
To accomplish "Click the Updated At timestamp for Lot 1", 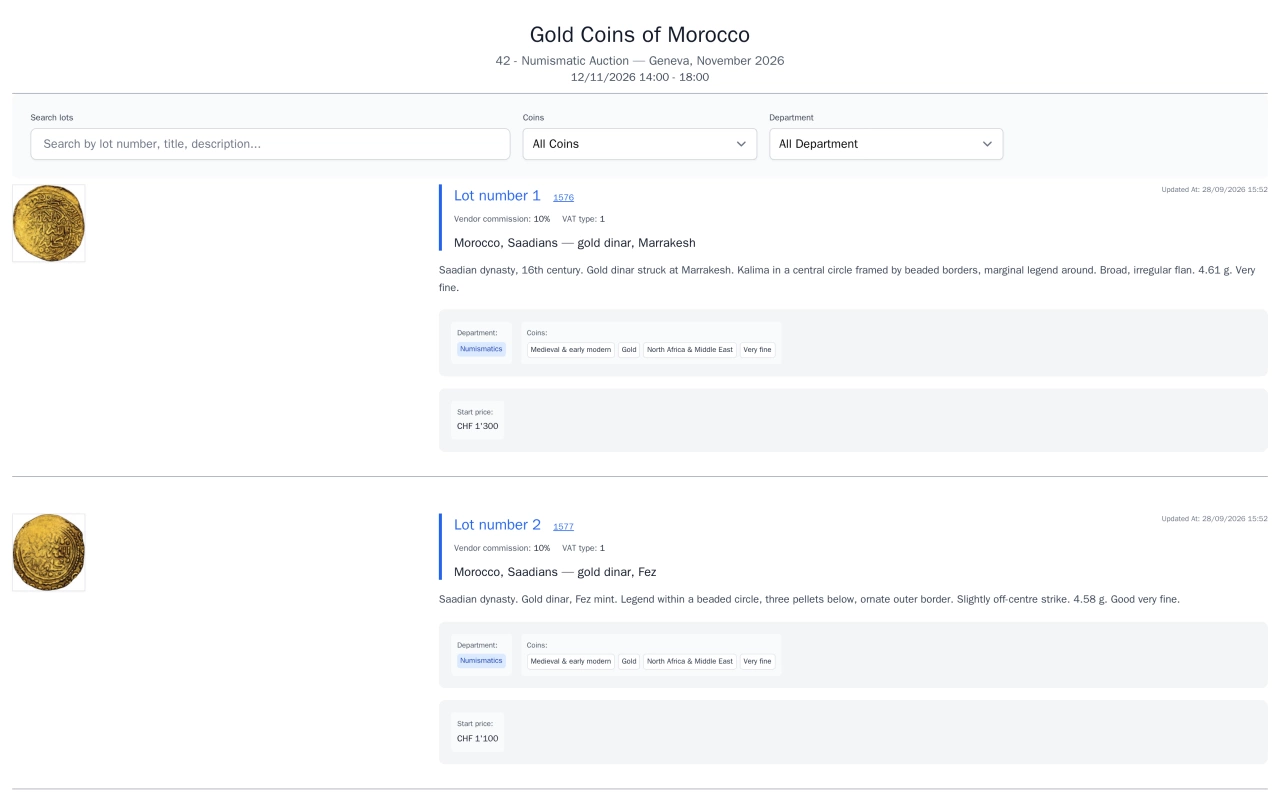I will click(1214, 189).
